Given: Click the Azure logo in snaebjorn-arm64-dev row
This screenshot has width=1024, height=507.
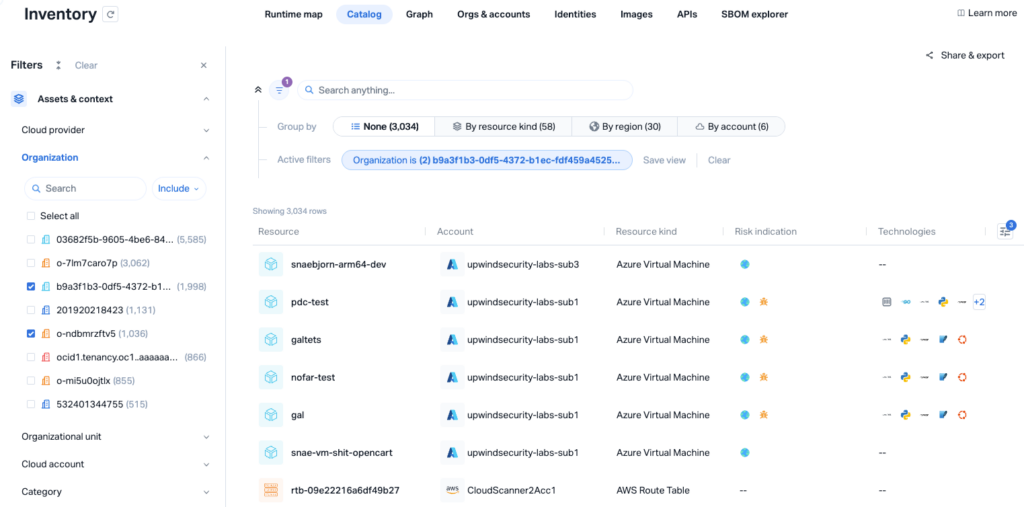Looking at the screenshot, I should coord(452,265).
